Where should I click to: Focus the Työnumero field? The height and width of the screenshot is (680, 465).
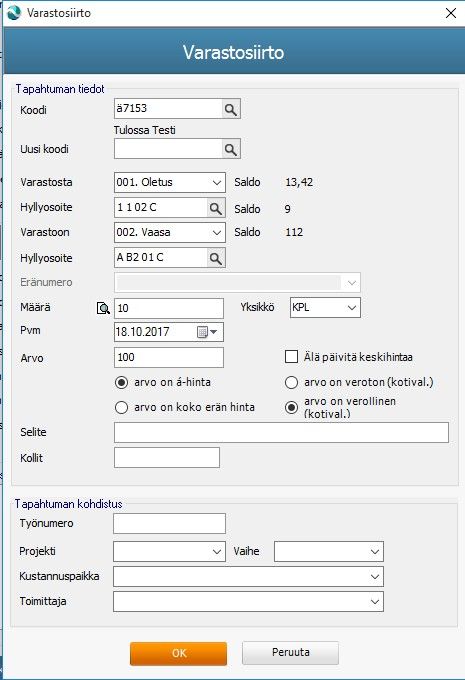169,523
